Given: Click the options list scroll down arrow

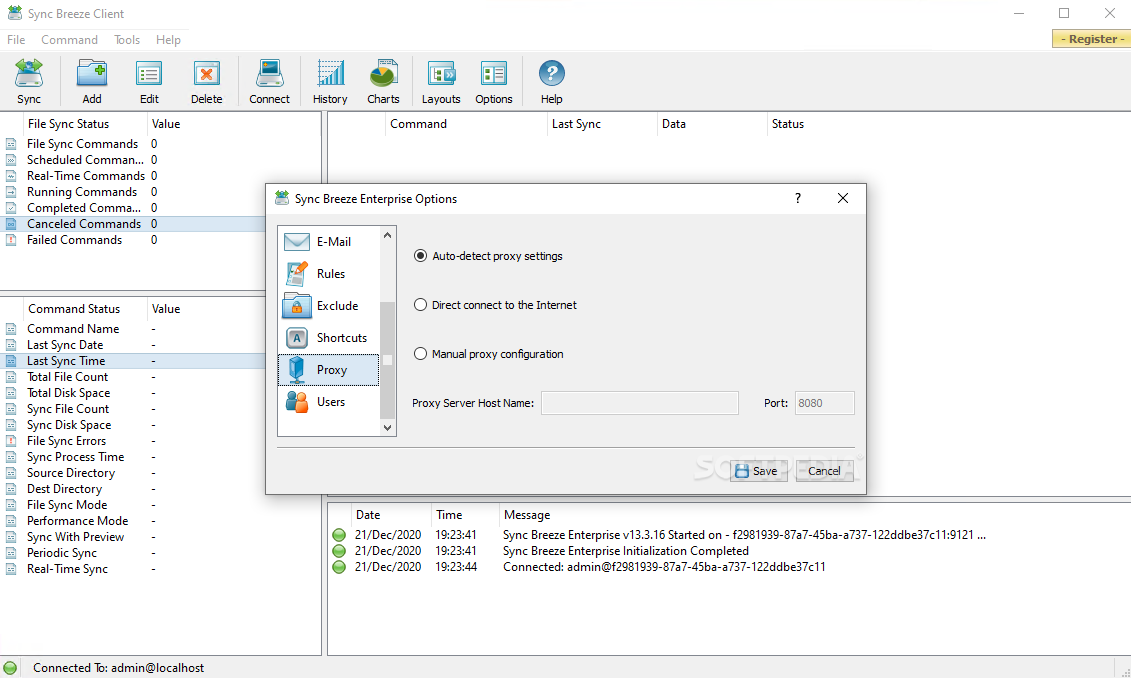Looking at the screenshot, I should point(387,428).
